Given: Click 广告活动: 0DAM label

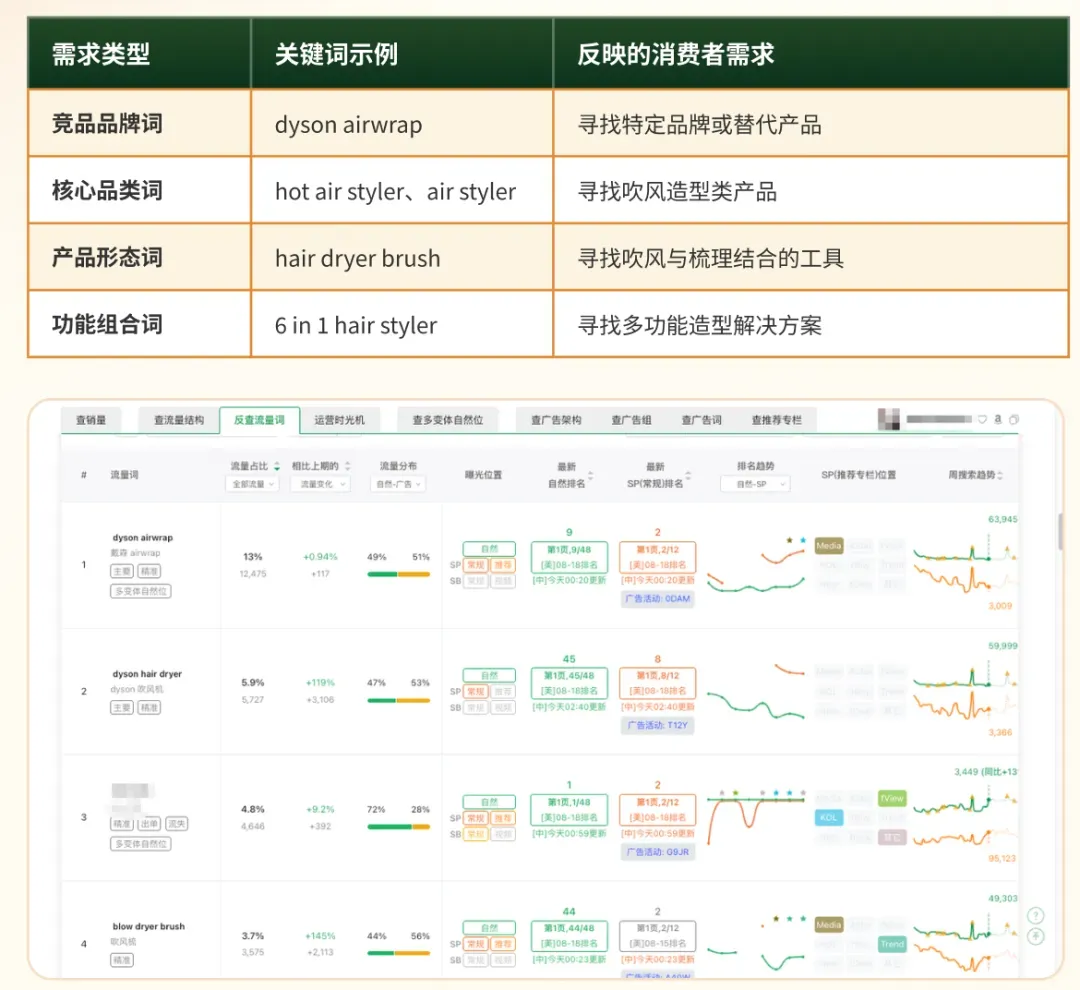Looking at the screenshot, I should [657, 599].
